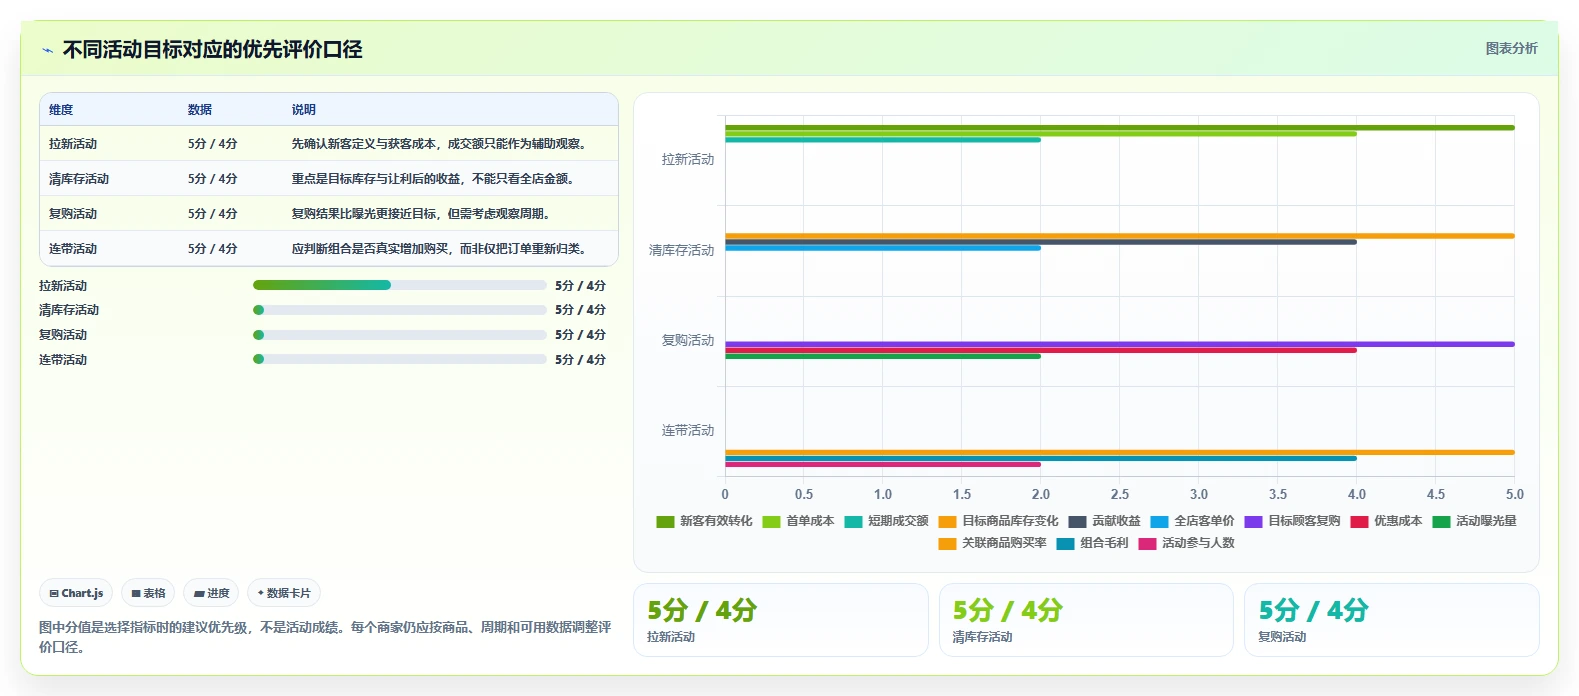This screenshot has width=1579, height=696.
Task: Open the 复购活动 score card below the chart
Action: click(x=1392, y=620)
